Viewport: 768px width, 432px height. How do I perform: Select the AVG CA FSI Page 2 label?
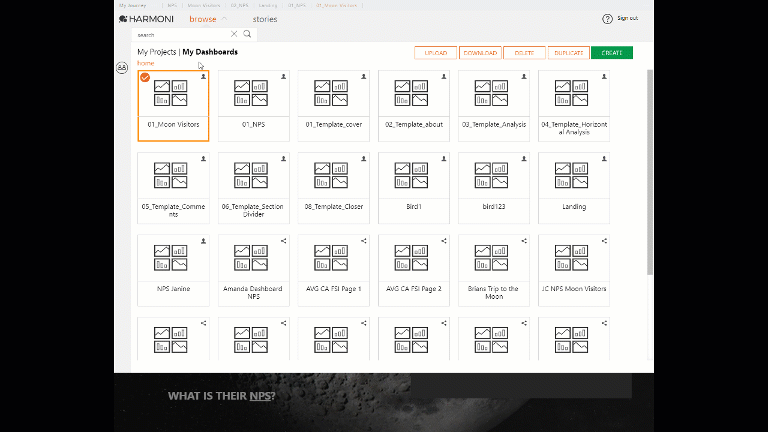tap(414, 289)
